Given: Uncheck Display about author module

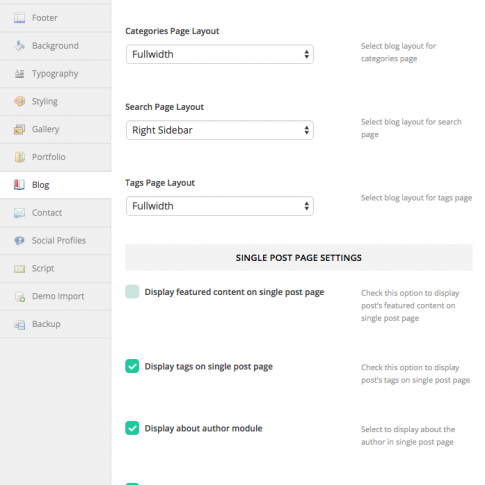Looking at the screenshot, I should click(132, 428).
